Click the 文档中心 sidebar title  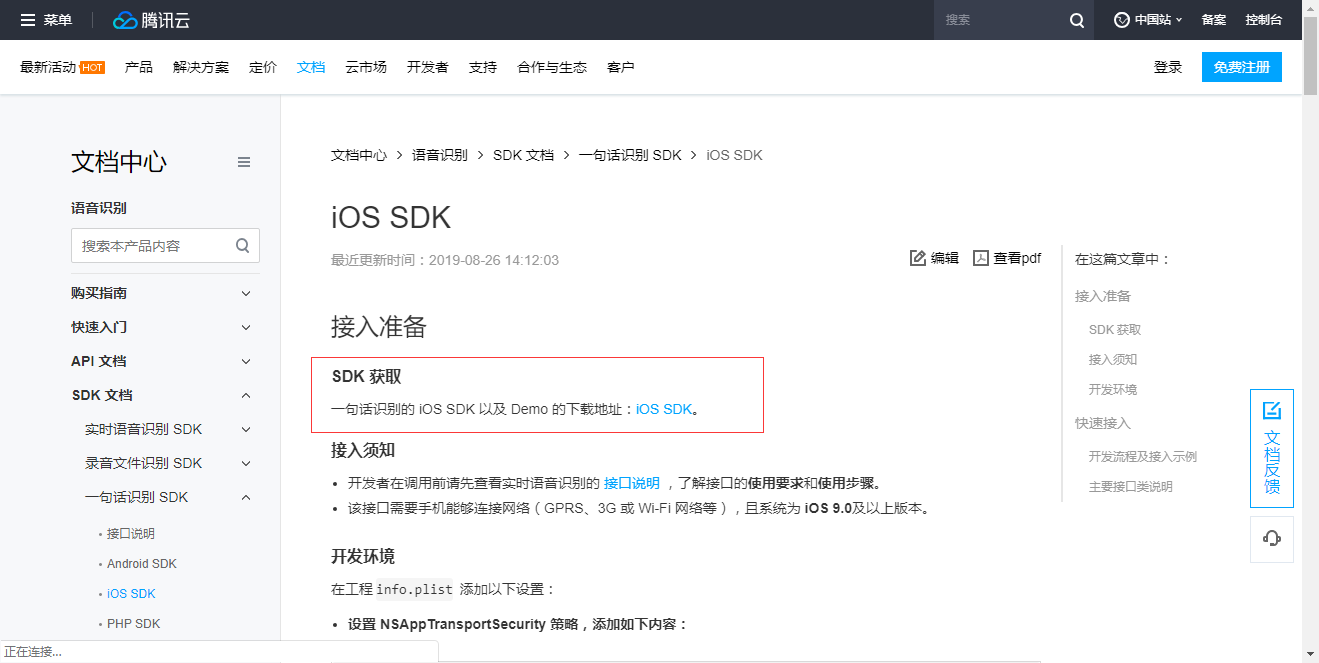click(x=119, y=162)
